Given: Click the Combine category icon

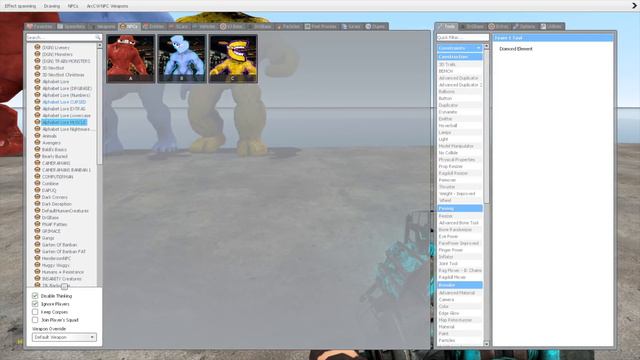Looking at the screenshot, I should [x=37, y=184].
